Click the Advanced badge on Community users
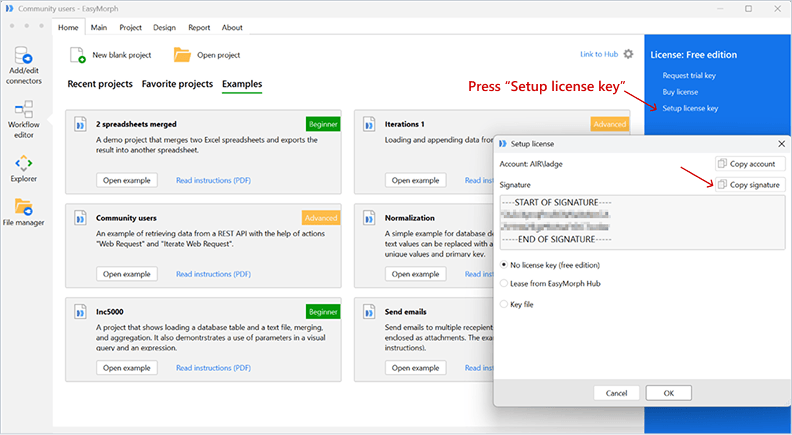This screenshot has height=435, width=792. click(x=321, y=218)
